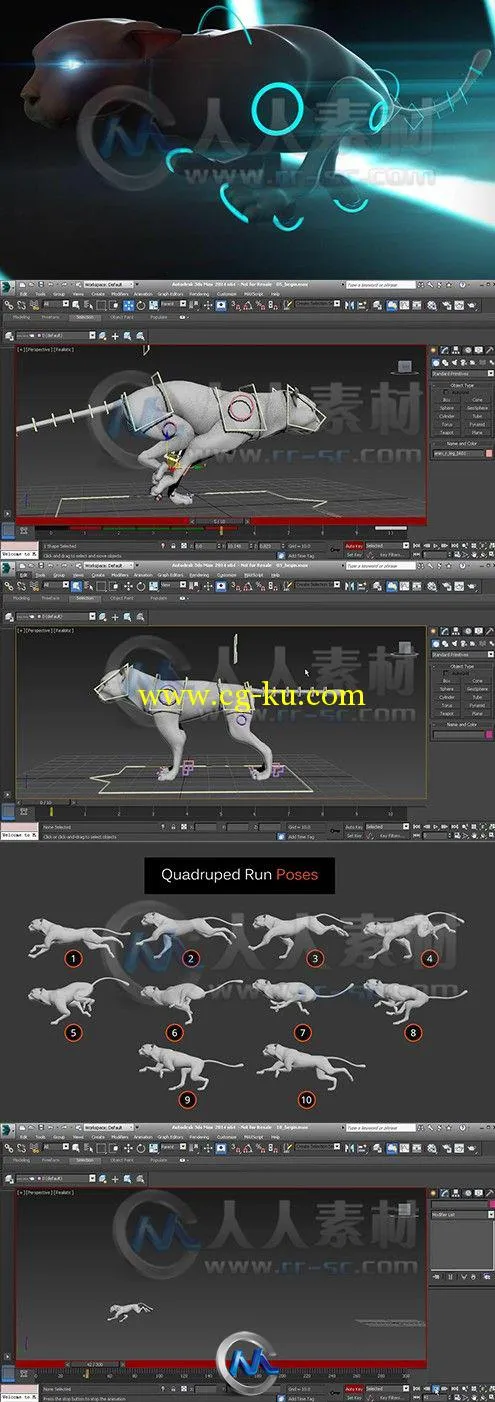
Task: Select the Move tool in middle 3ds Max window
Action: [x=128, y=585]
